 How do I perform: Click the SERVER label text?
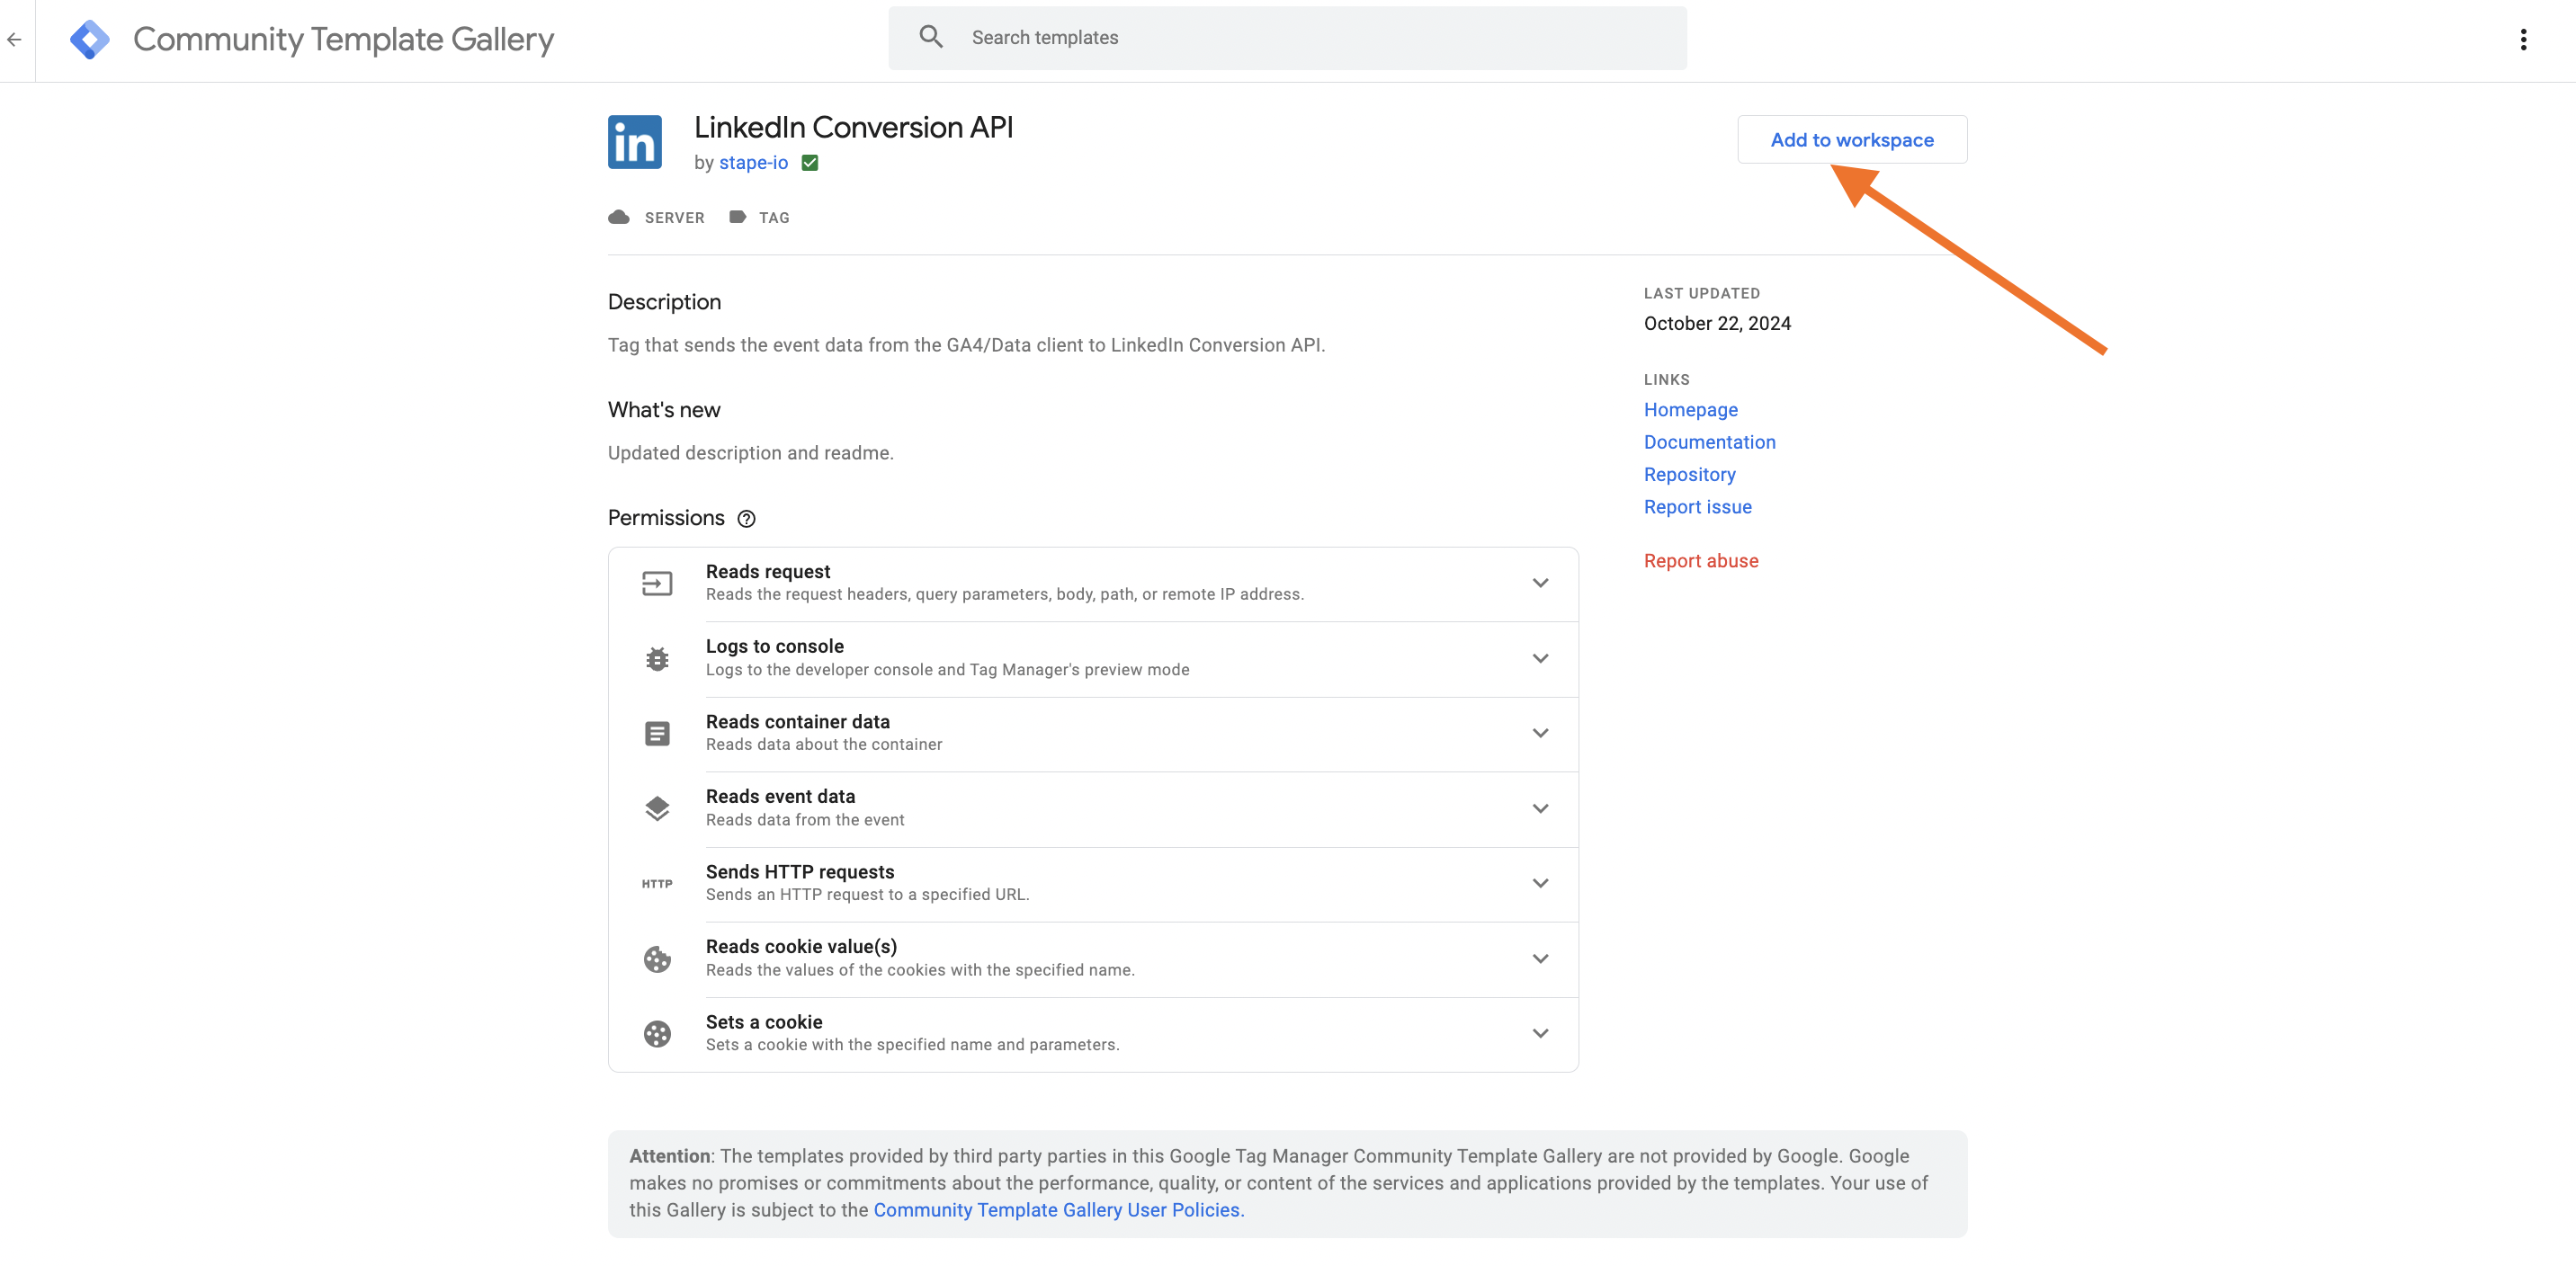click(674, 218)
